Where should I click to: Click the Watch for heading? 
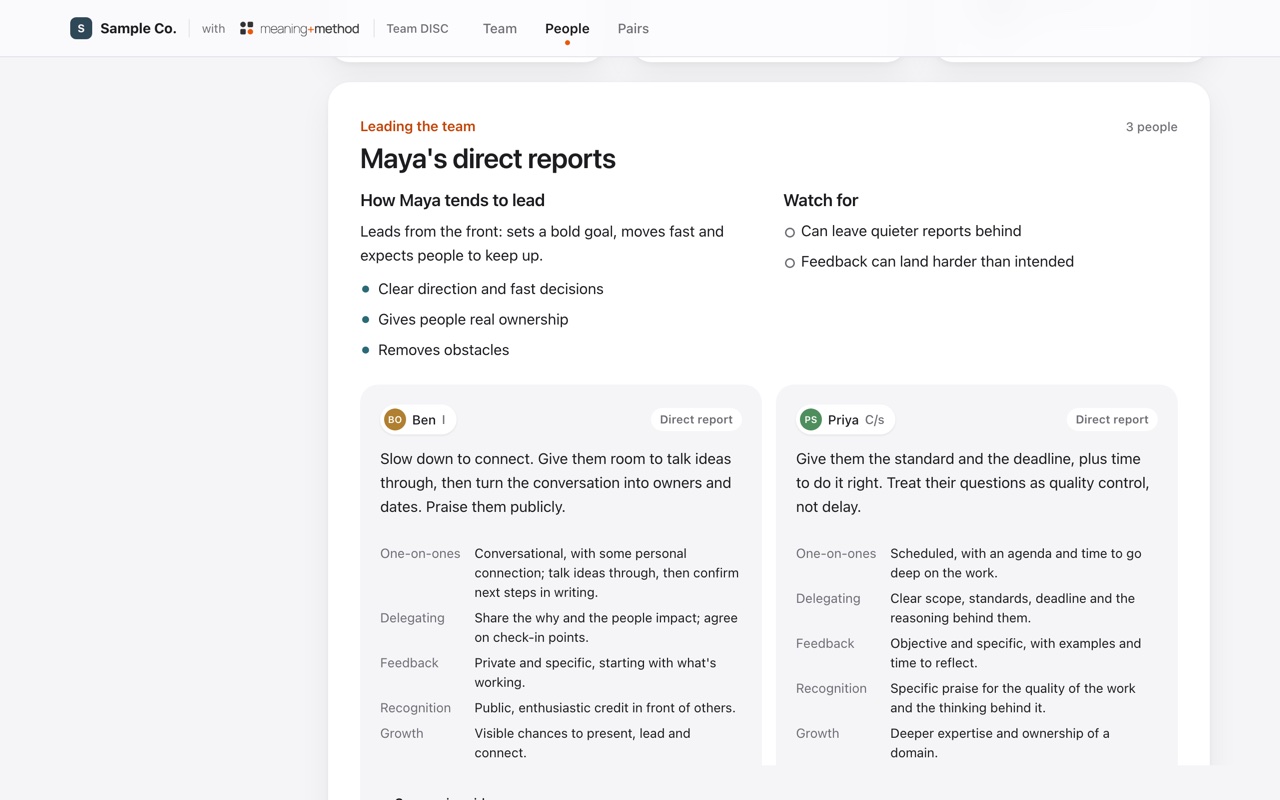(x=820, y=200)
